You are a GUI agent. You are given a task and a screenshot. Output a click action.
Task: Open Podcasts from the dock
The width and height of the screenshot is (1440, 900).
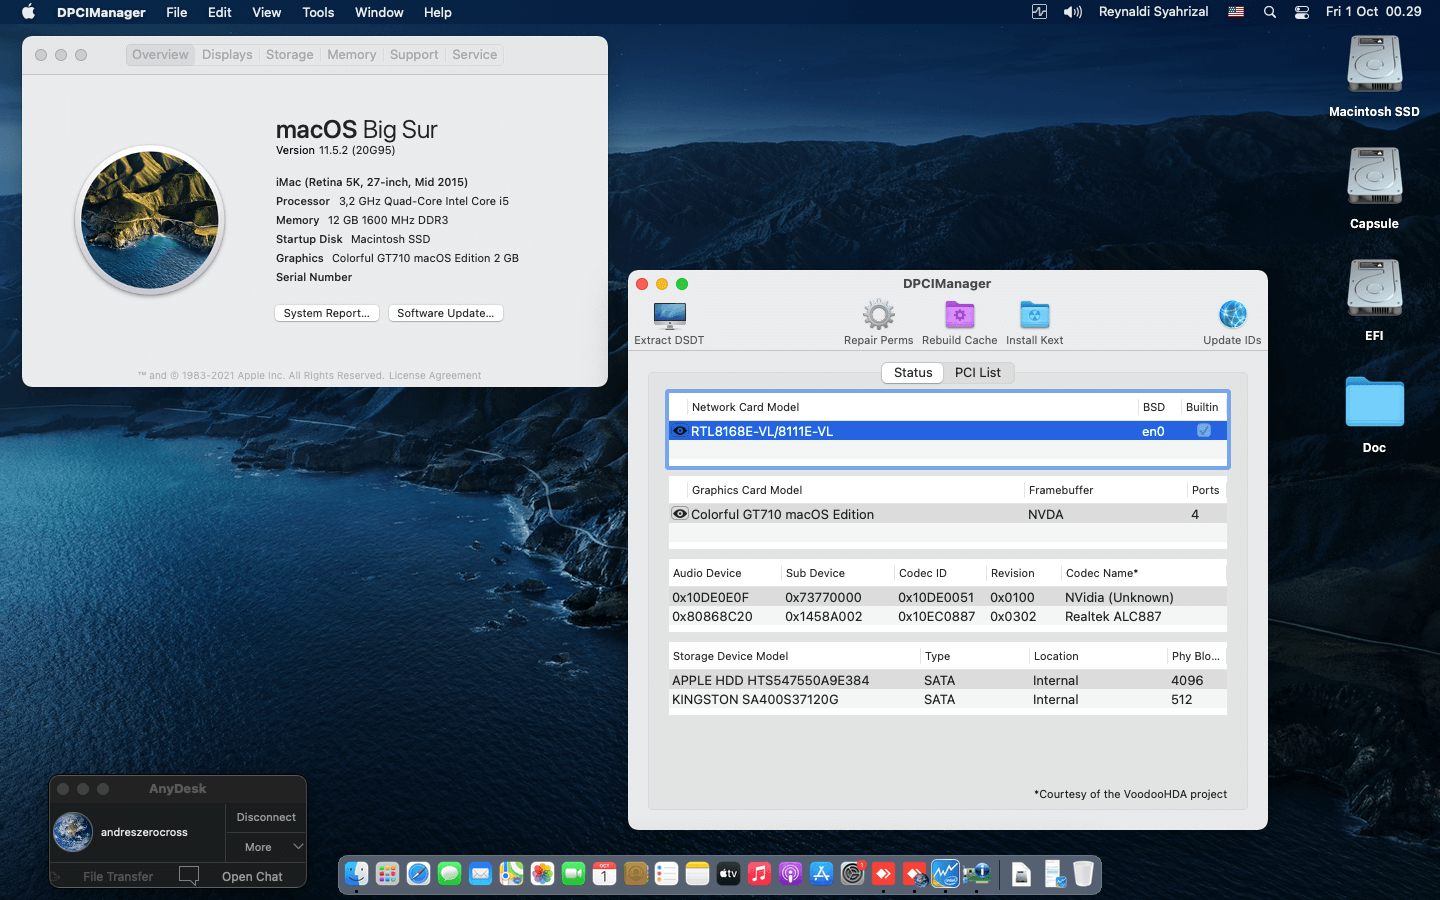790,874
